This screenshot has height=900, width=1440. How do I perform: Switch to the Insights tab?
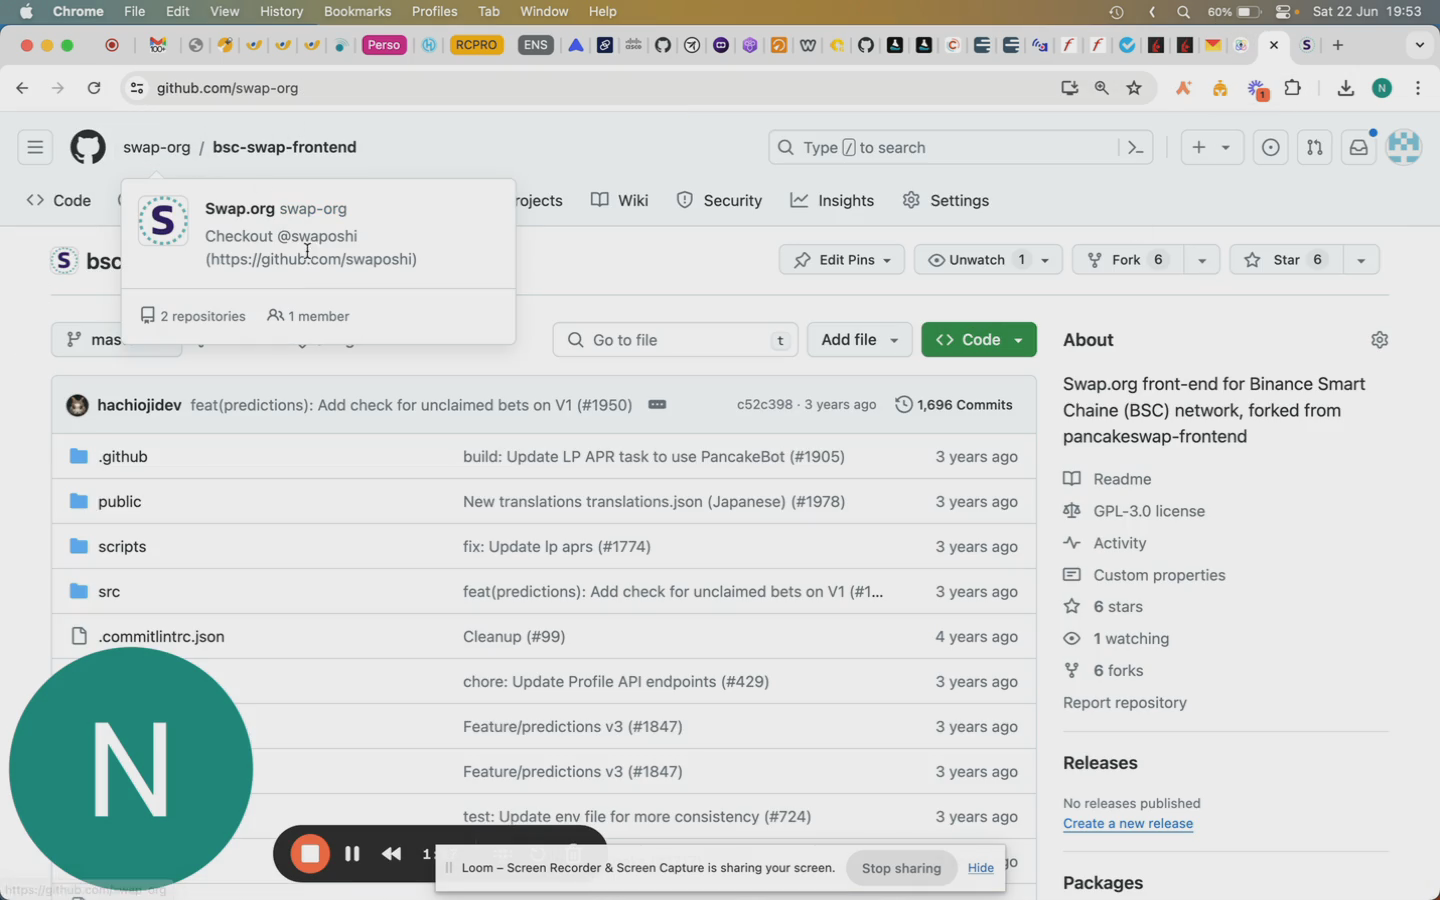(x=832, y=201)
